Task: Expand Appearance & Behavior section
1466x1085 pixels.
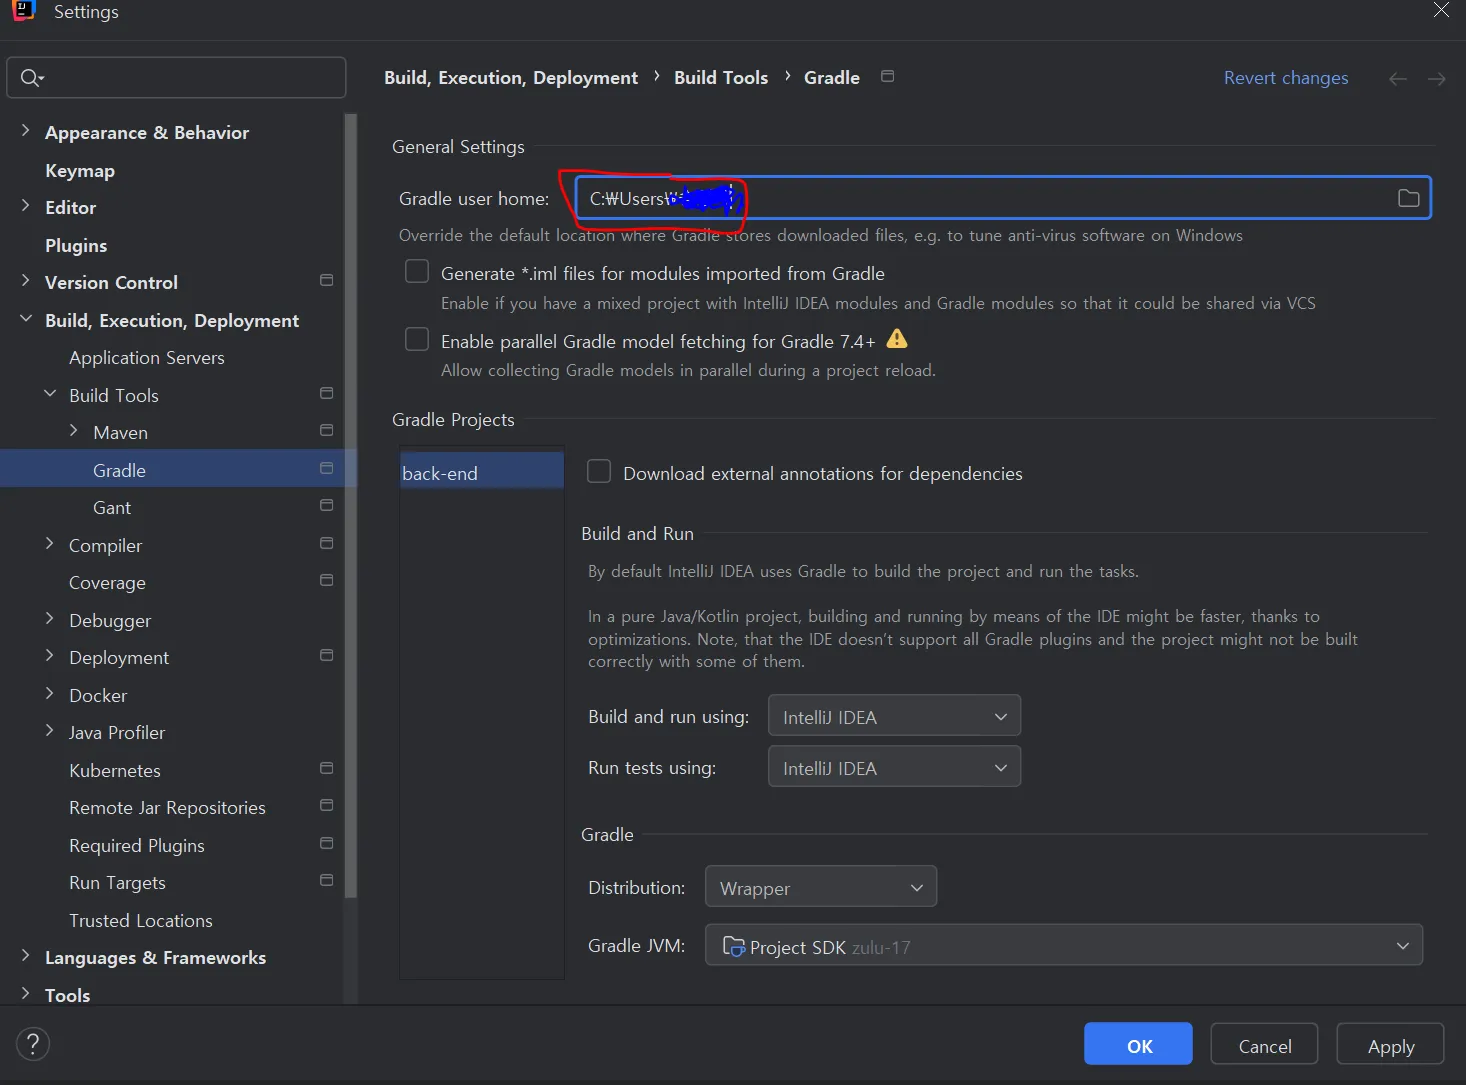Action: (25, 131)
